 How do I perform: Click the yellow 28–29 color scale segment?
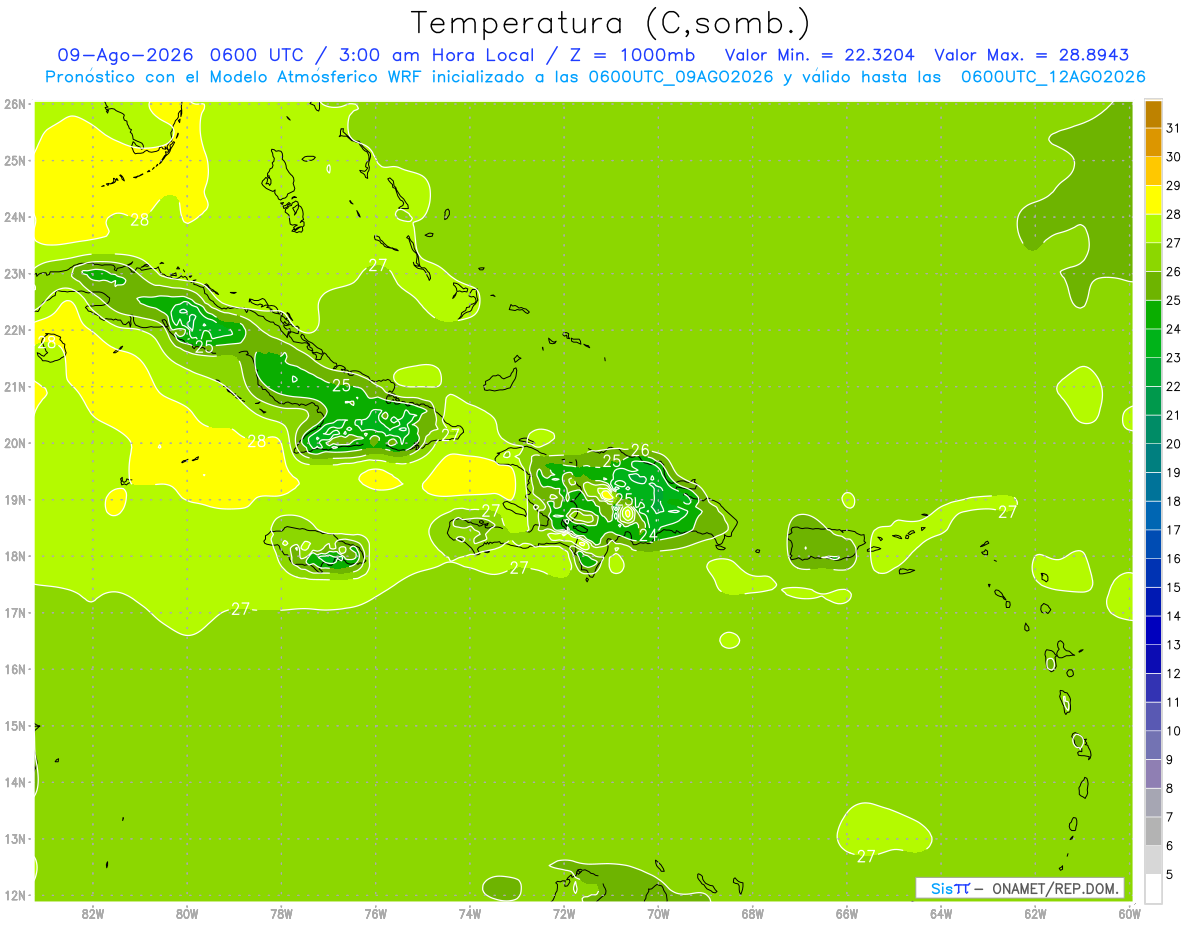(x=1153, y=200)
